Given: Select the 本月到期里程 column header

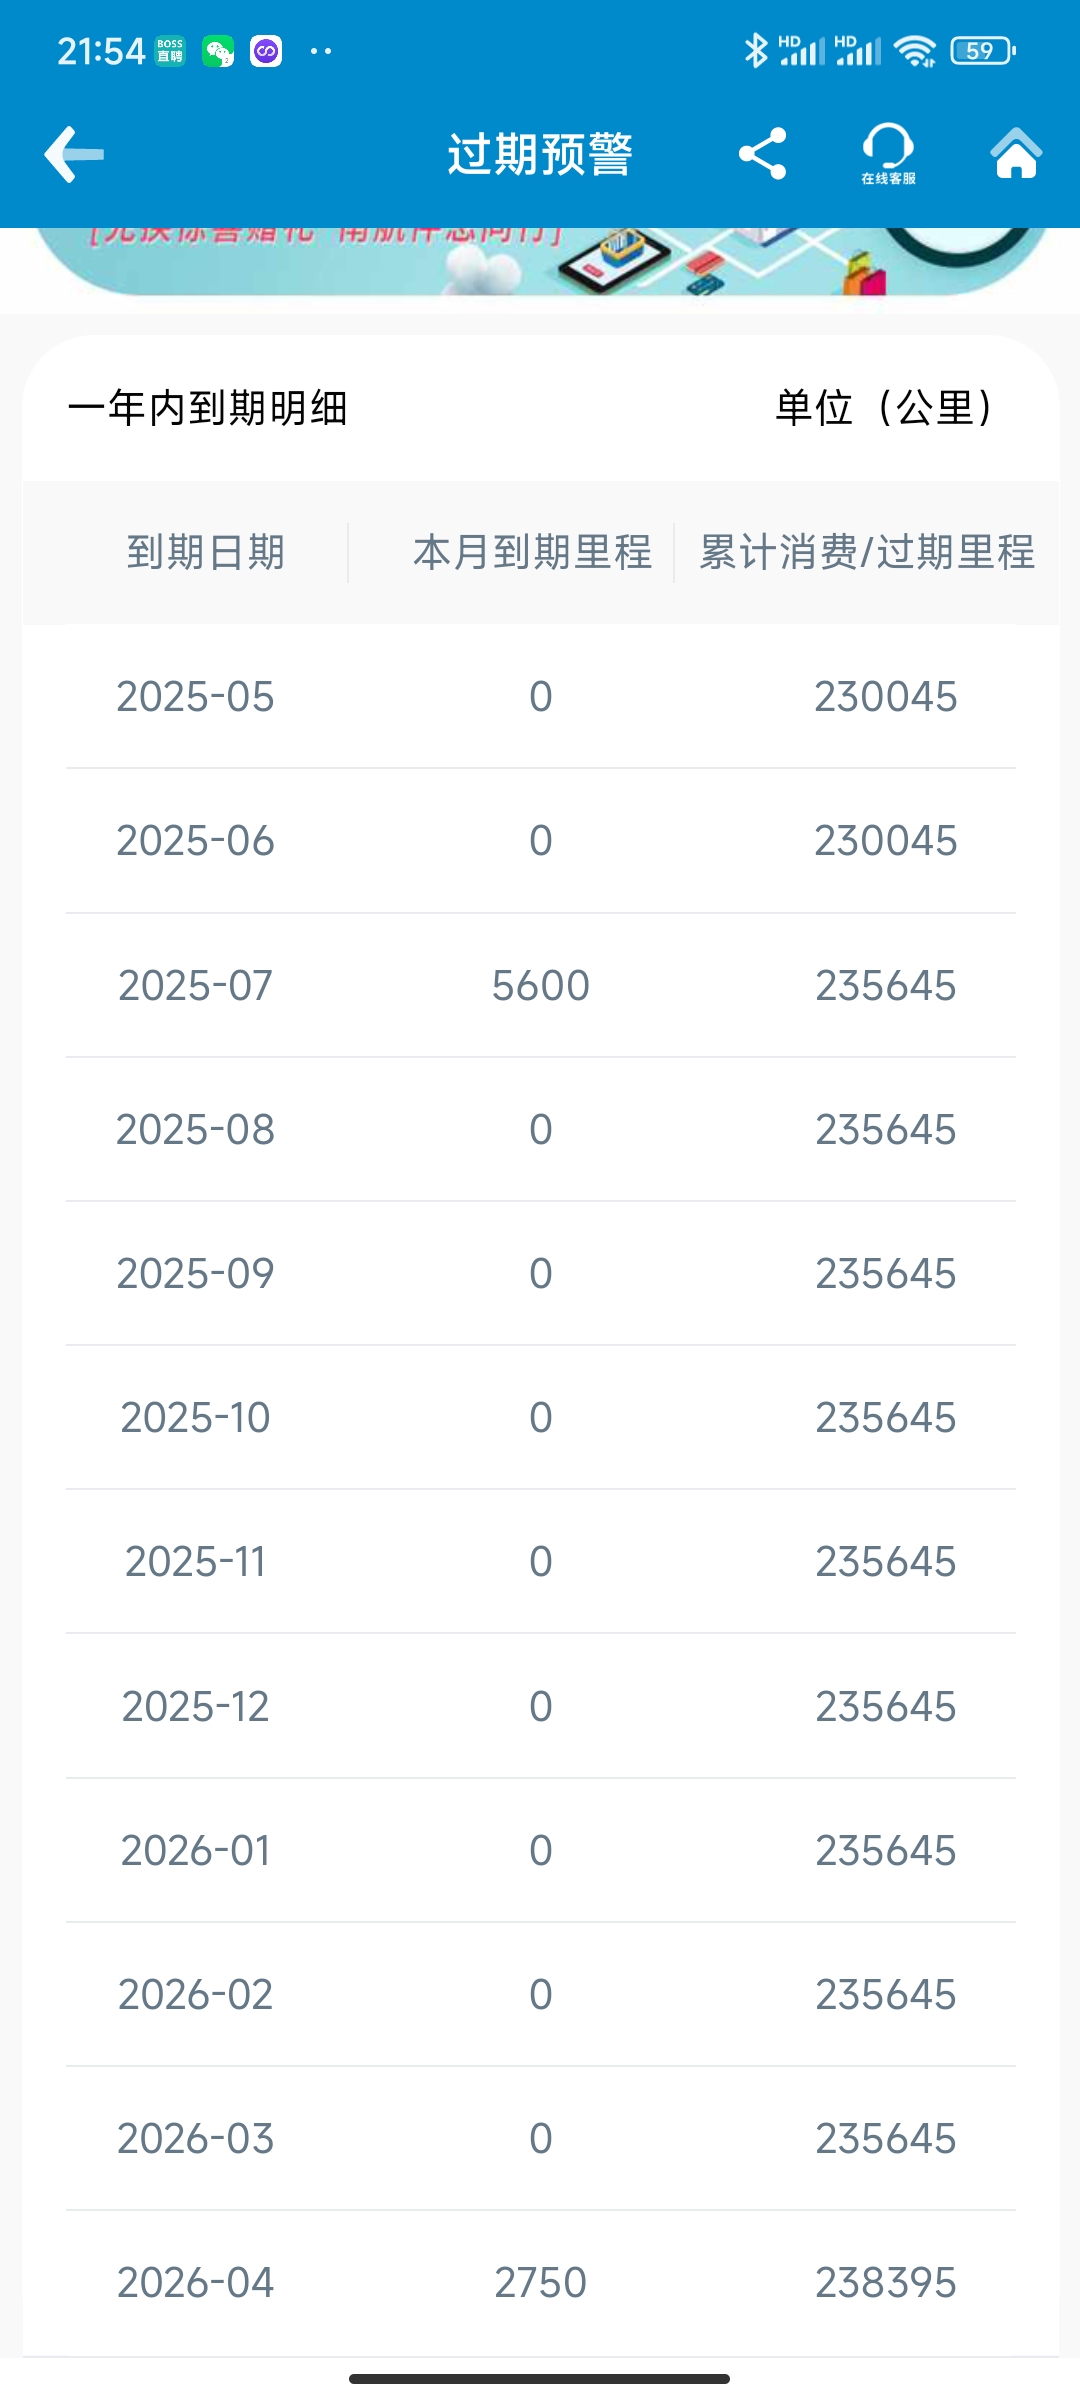Looking at the screenshot, I should [532, 552].
